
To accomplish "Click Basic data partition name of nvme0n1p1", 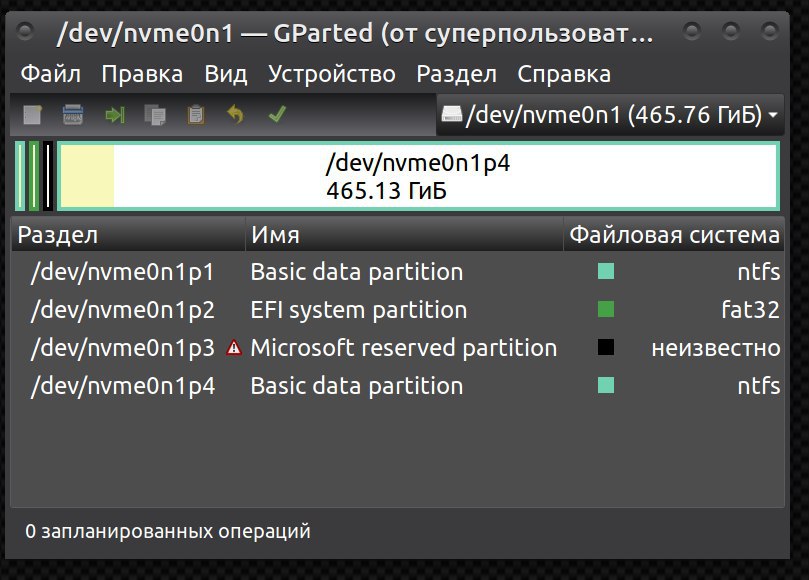I will tap(357, 272).
